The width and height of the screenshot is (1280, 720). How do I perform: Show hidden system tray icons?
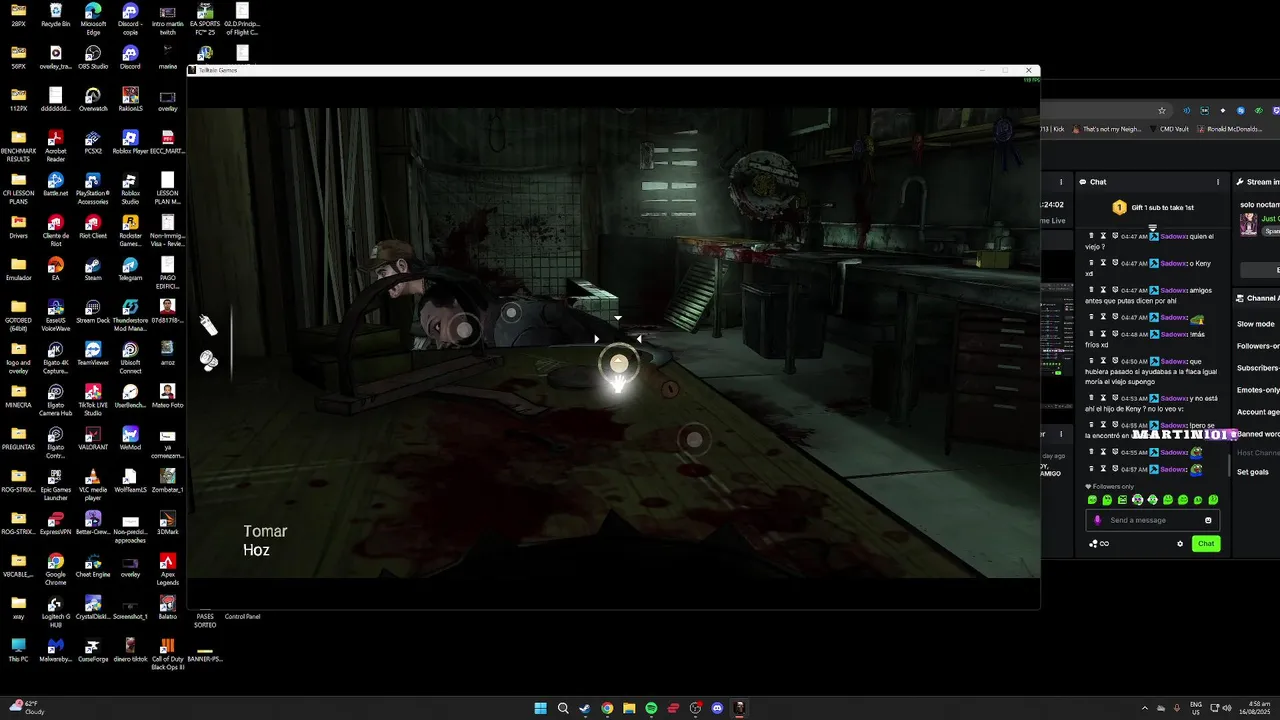[x=1145, y=708]
